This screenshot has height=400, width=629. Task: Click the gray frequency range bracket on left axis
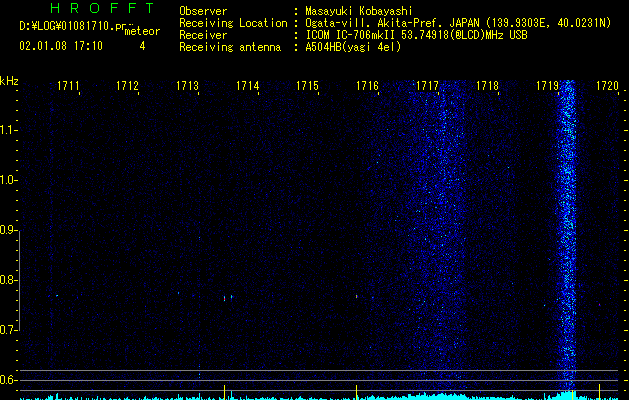pyautogui.click(x=19, y=281)
